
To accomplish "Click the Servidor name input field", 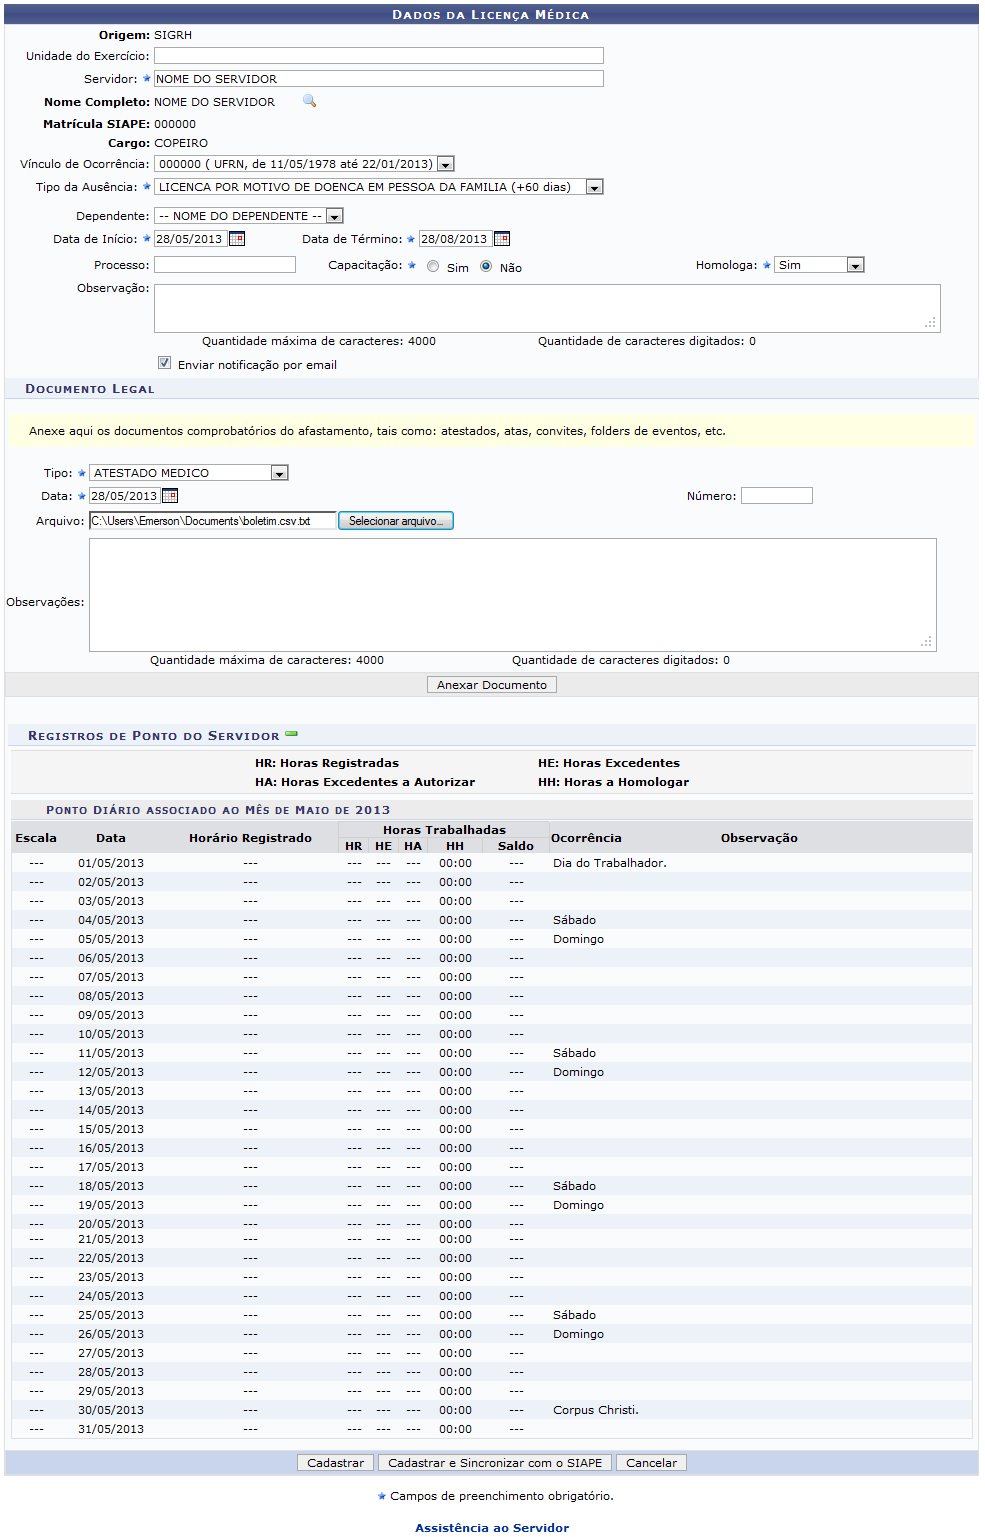I will [x=379, y=79].
